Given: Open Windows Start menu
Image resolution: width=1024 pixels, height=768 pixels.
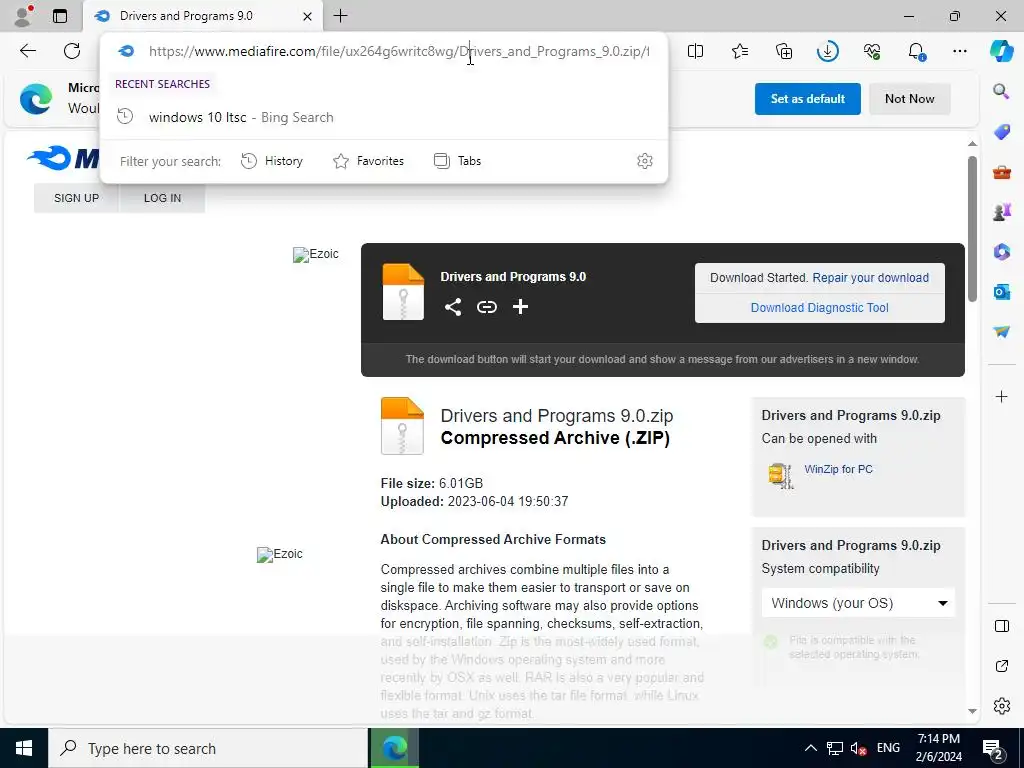Looking at the screenshot, I should (24, 748).
